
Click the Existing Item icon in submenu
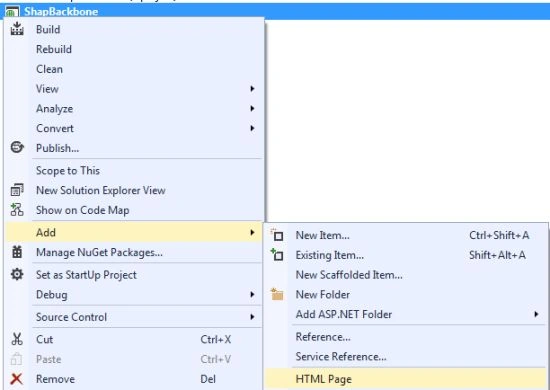pos(277,255)
